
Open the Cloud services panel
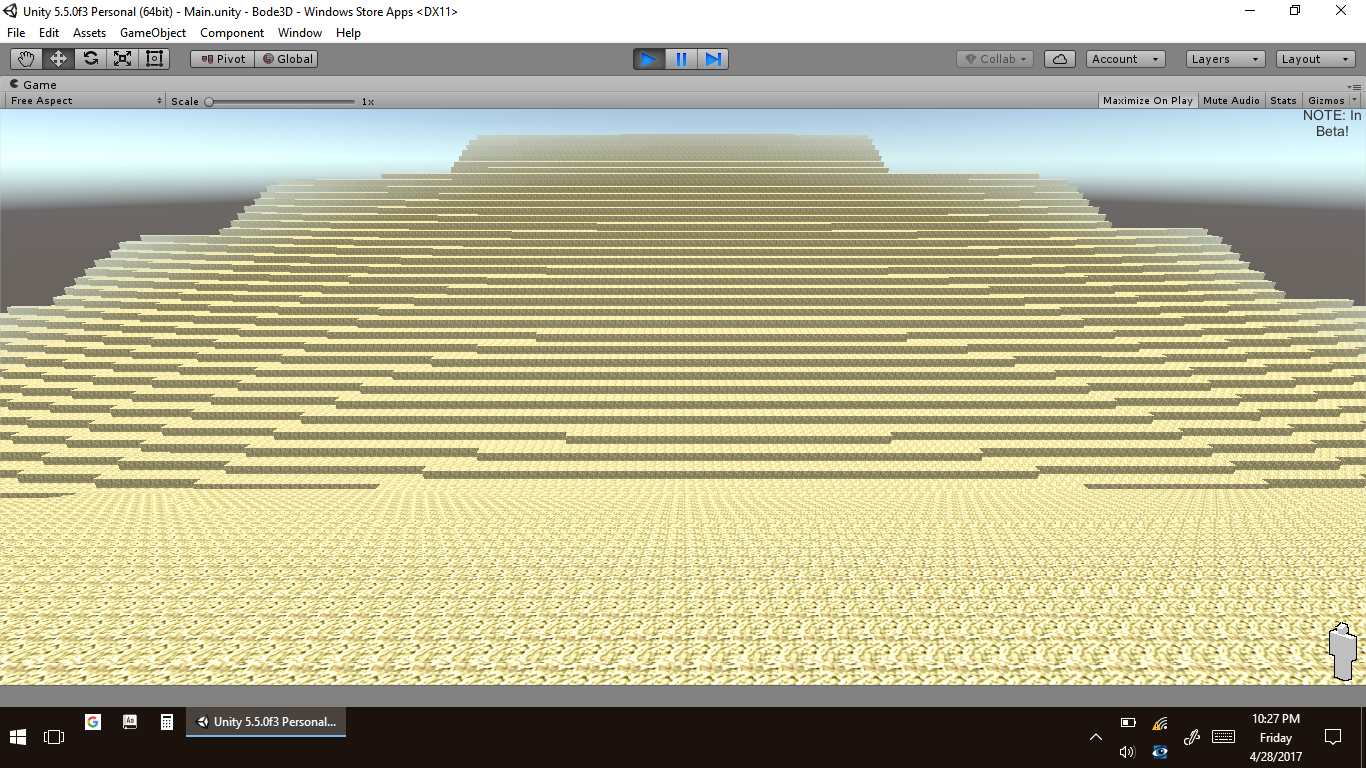click(1060, 59)
